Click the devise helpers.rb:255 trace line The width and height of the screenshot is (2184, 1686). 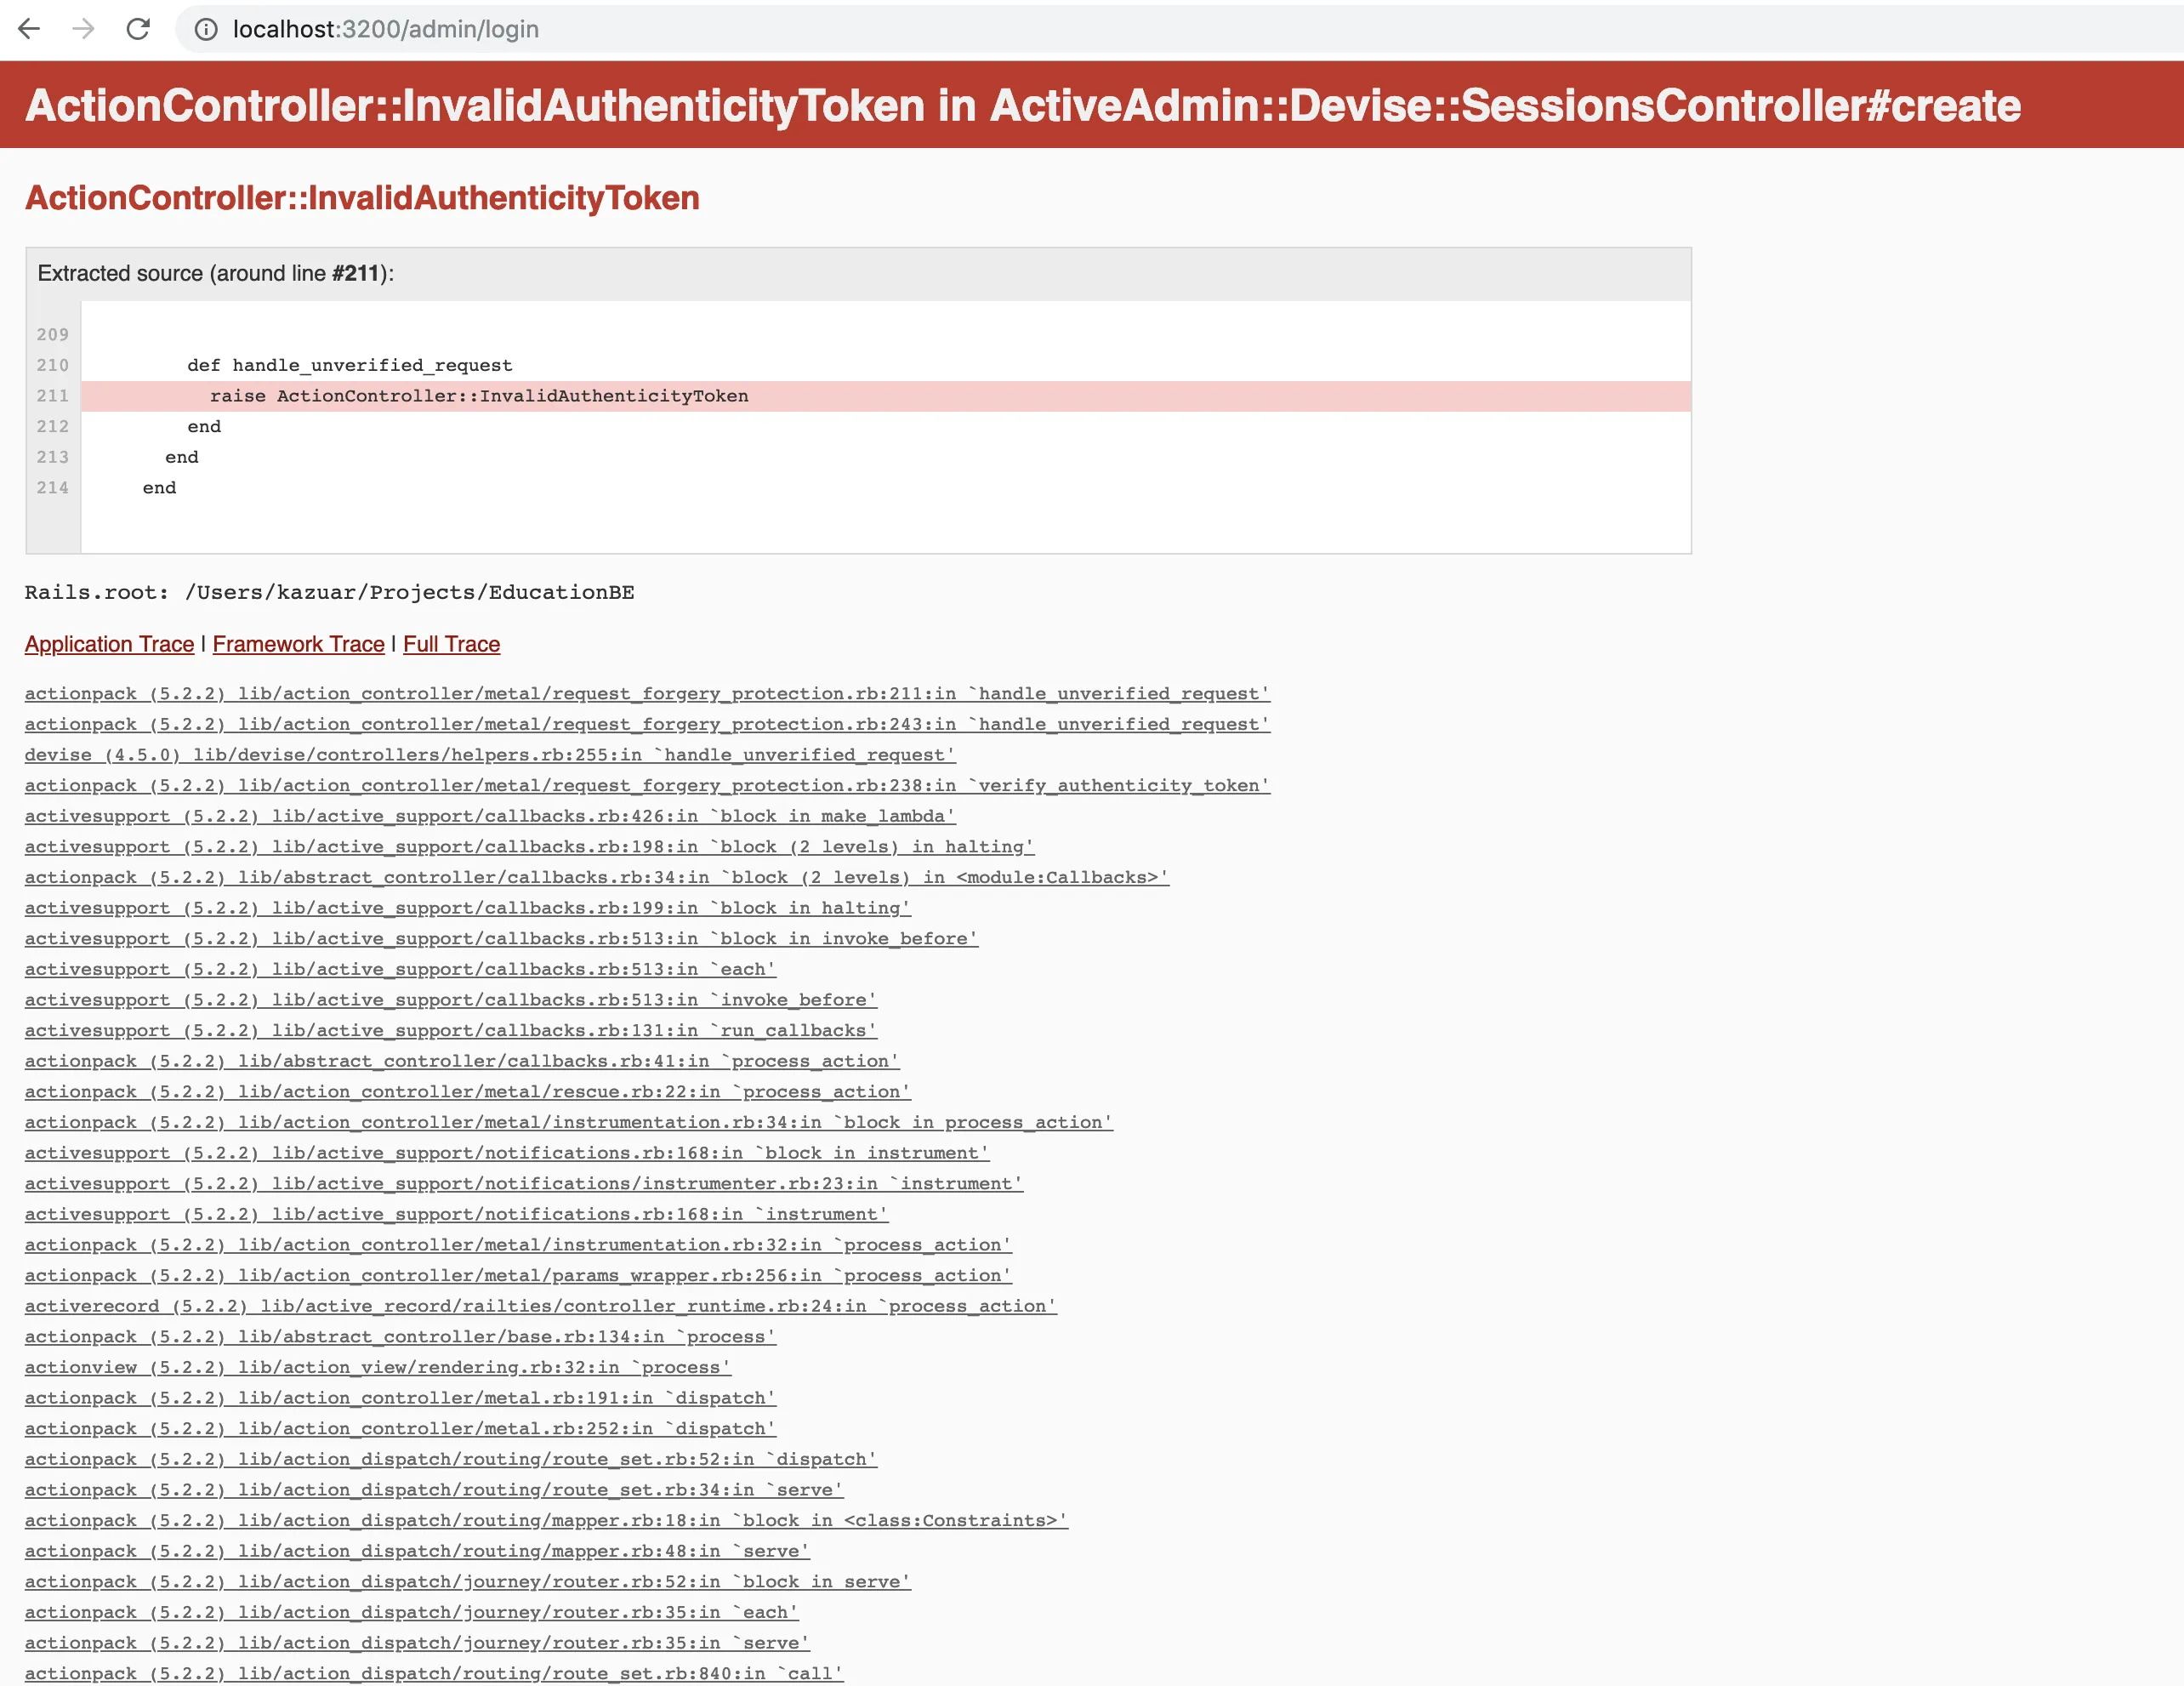(x=489, y=755)
